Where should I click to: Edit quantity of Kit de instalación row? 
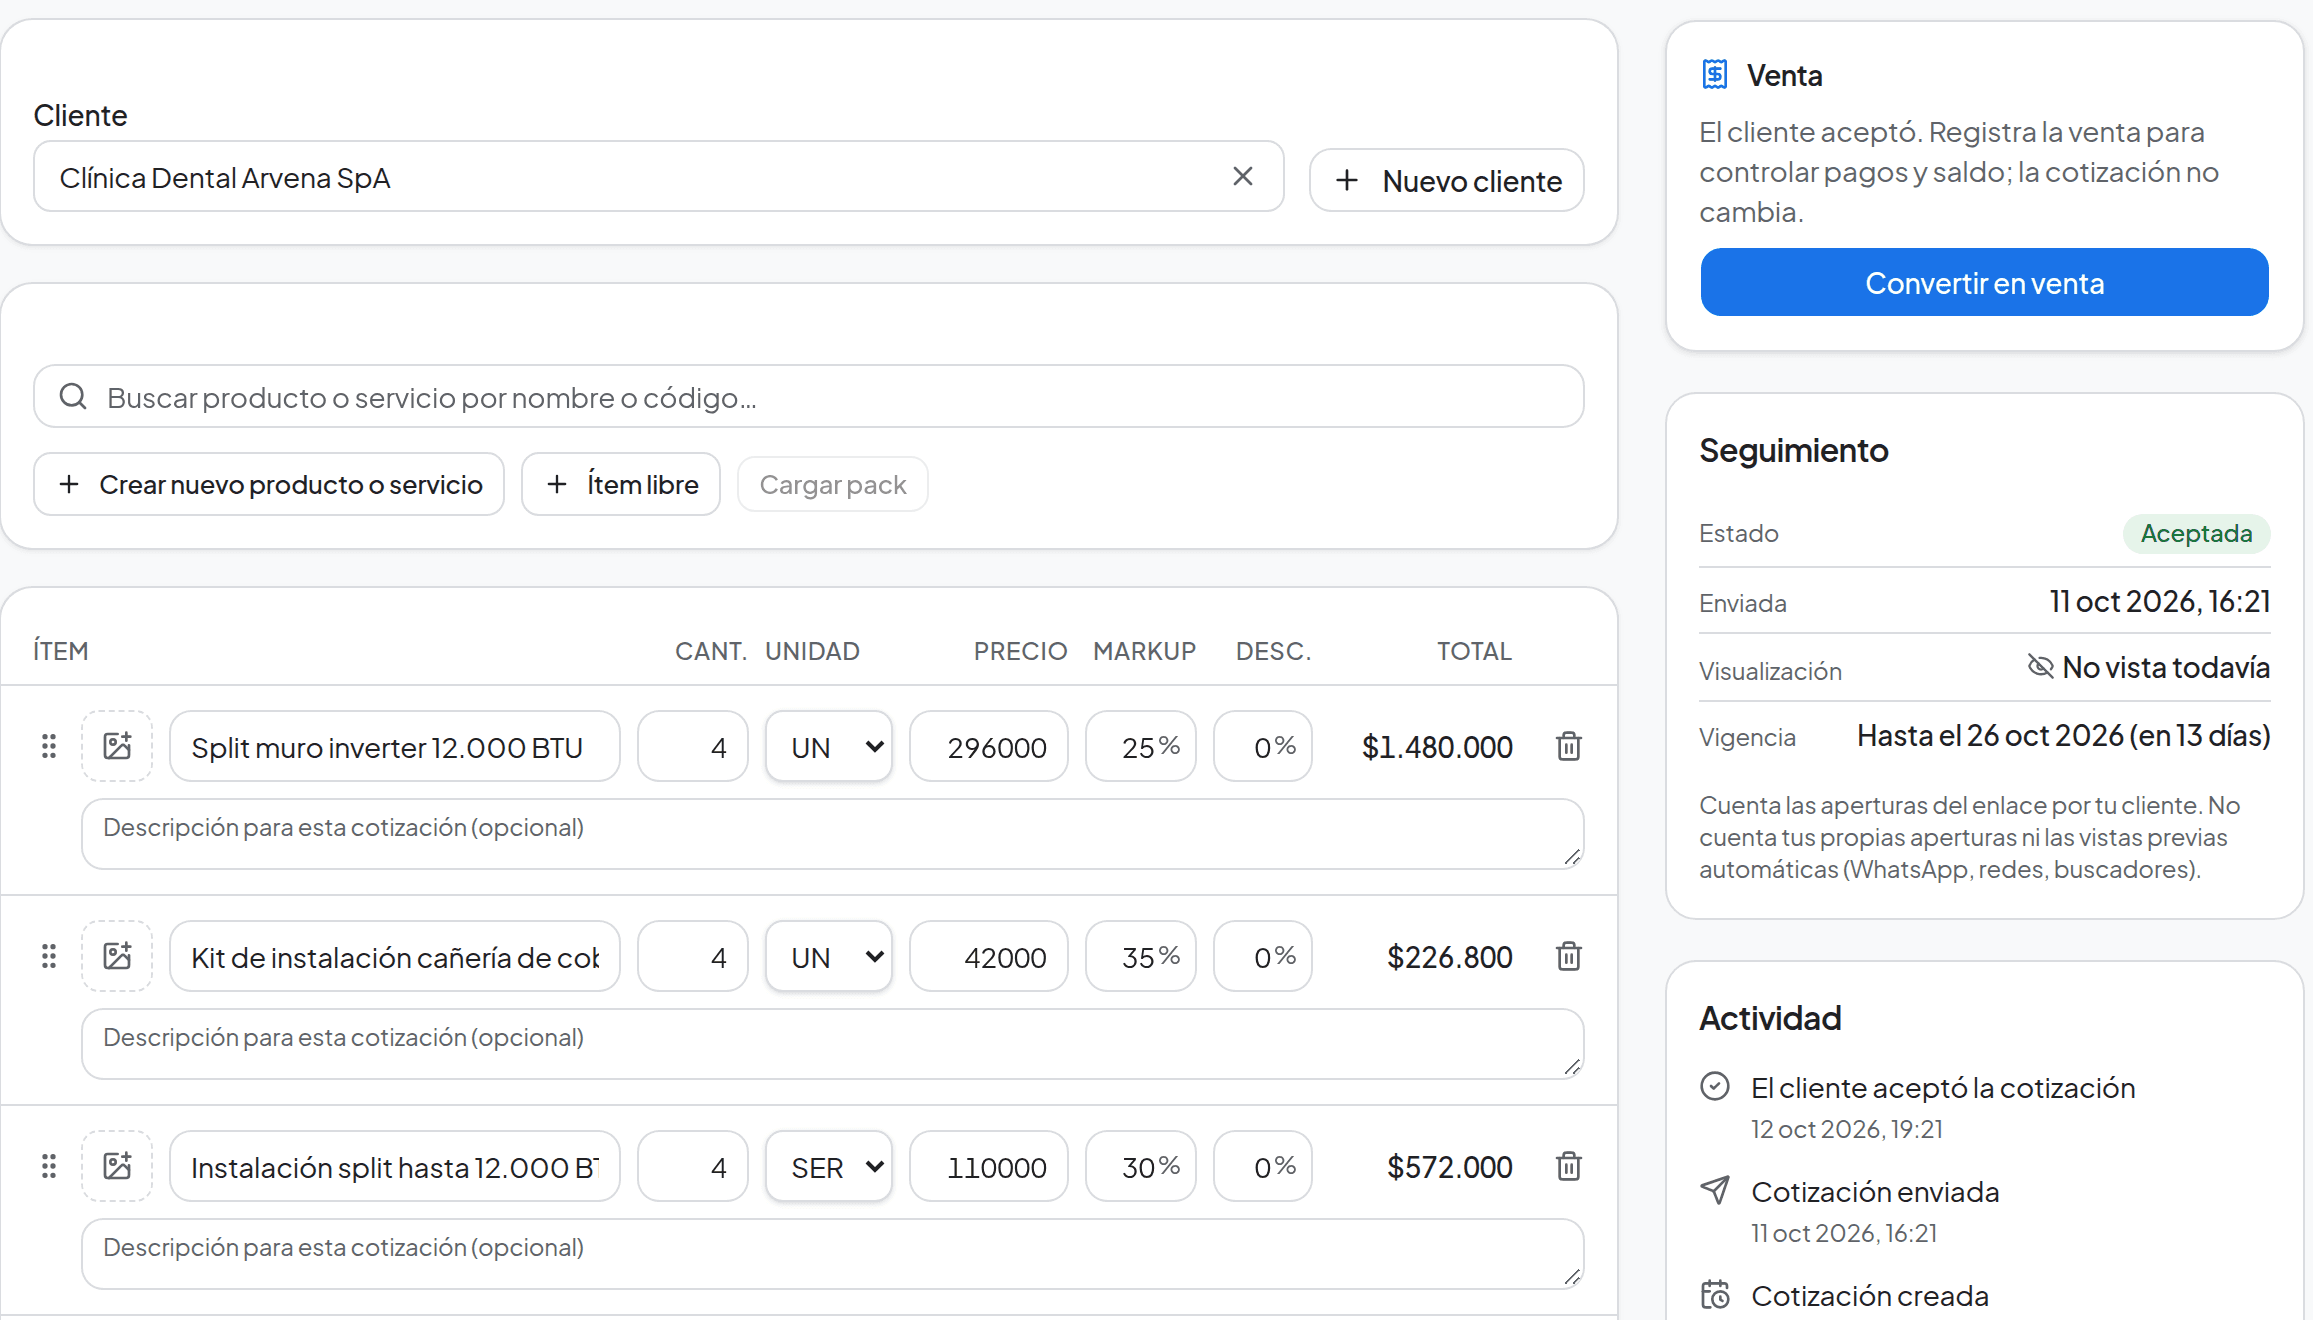693,956
